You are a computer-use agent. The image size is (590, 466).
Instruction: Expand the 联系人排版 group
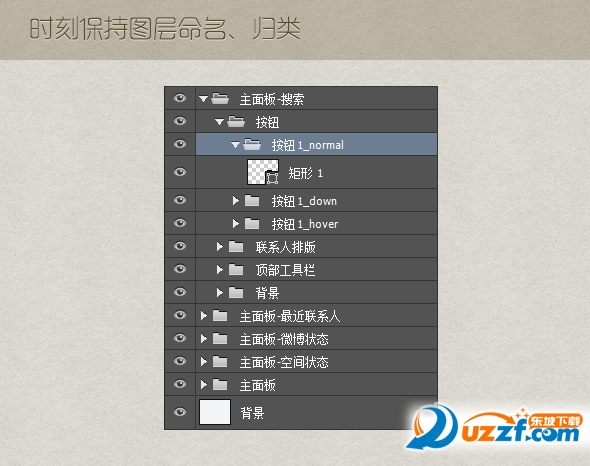pos(220,247)
